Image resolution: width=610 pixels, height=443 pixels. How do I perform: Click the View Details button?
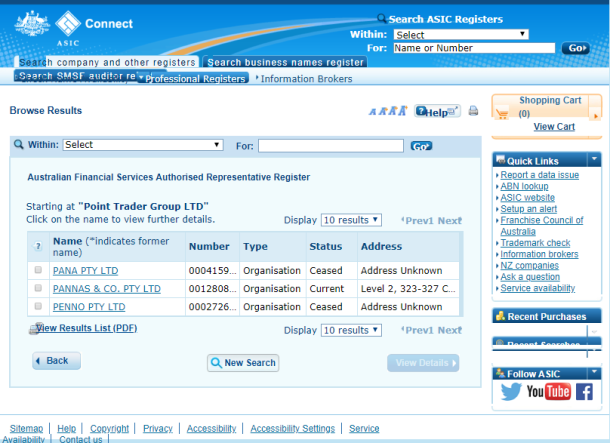(x=423, y=363)
